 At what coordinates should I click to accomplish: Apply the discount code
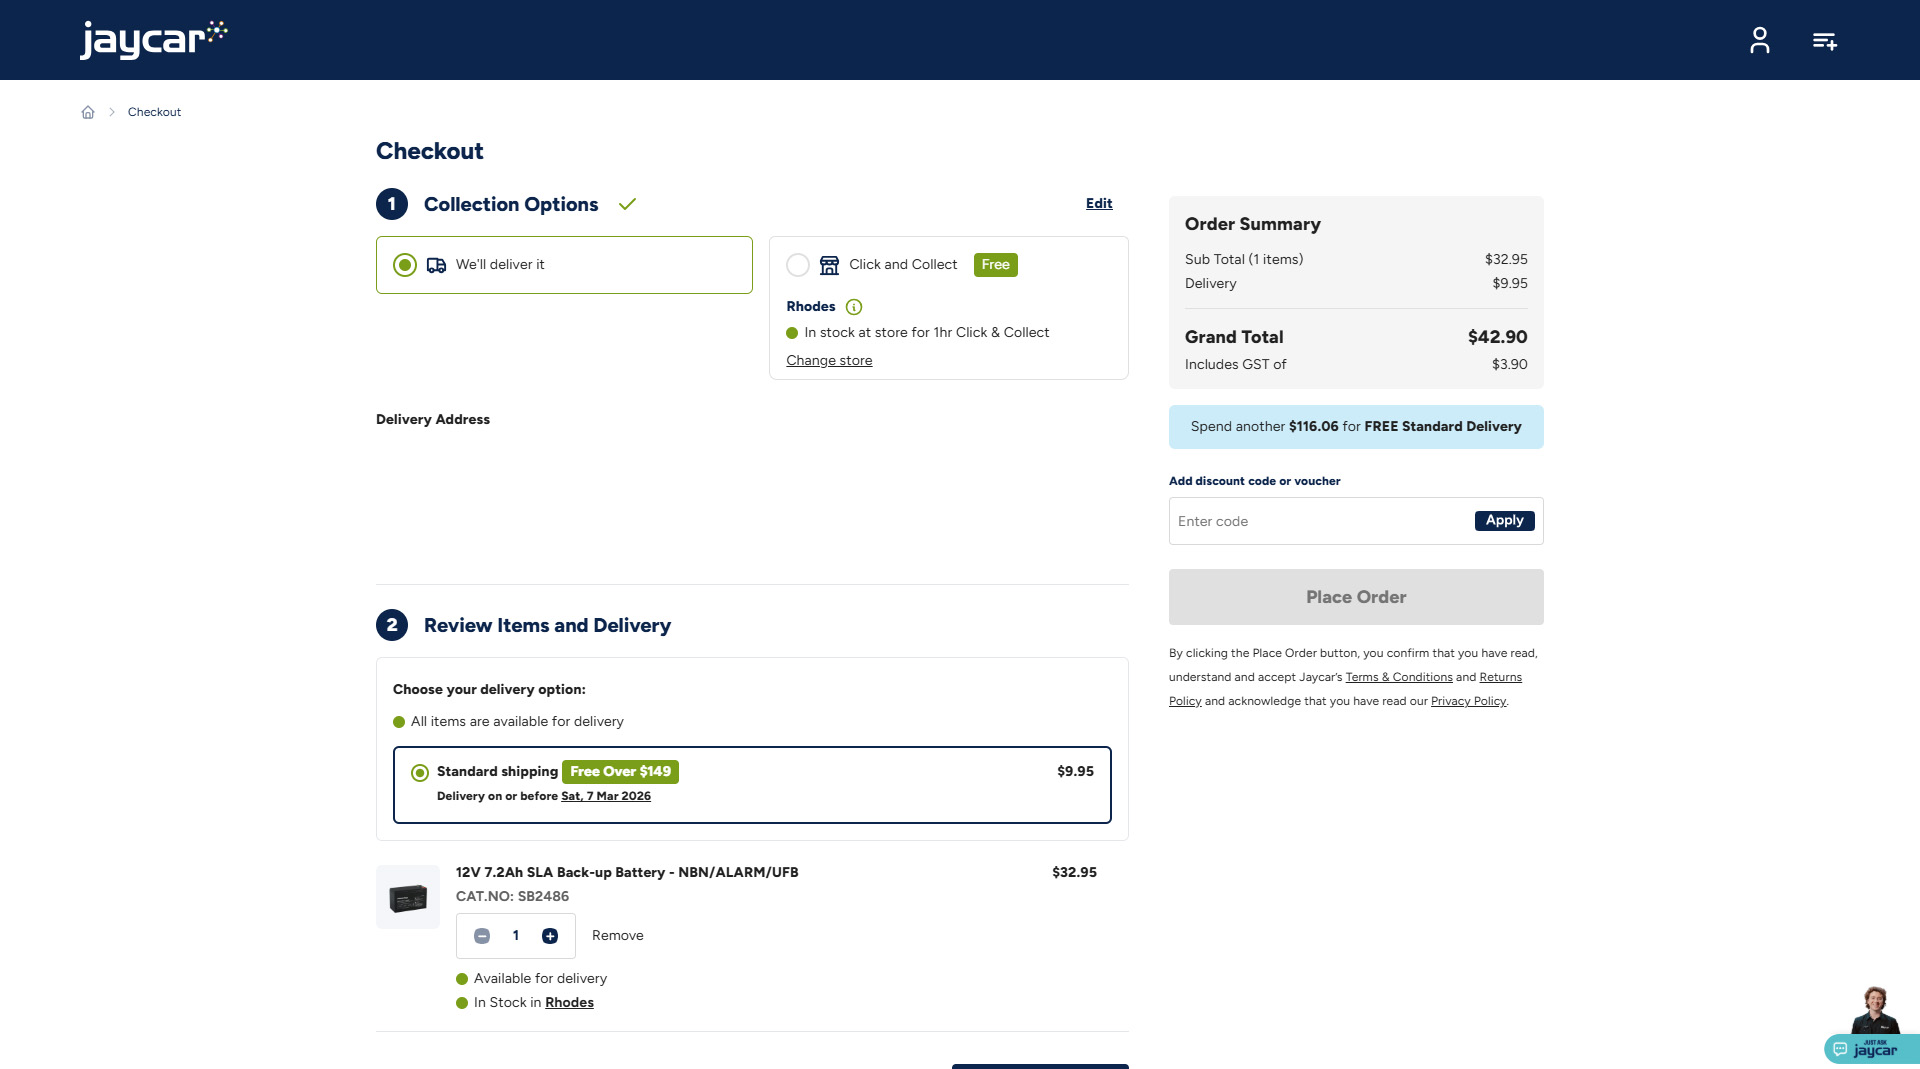click(1504, 521)
